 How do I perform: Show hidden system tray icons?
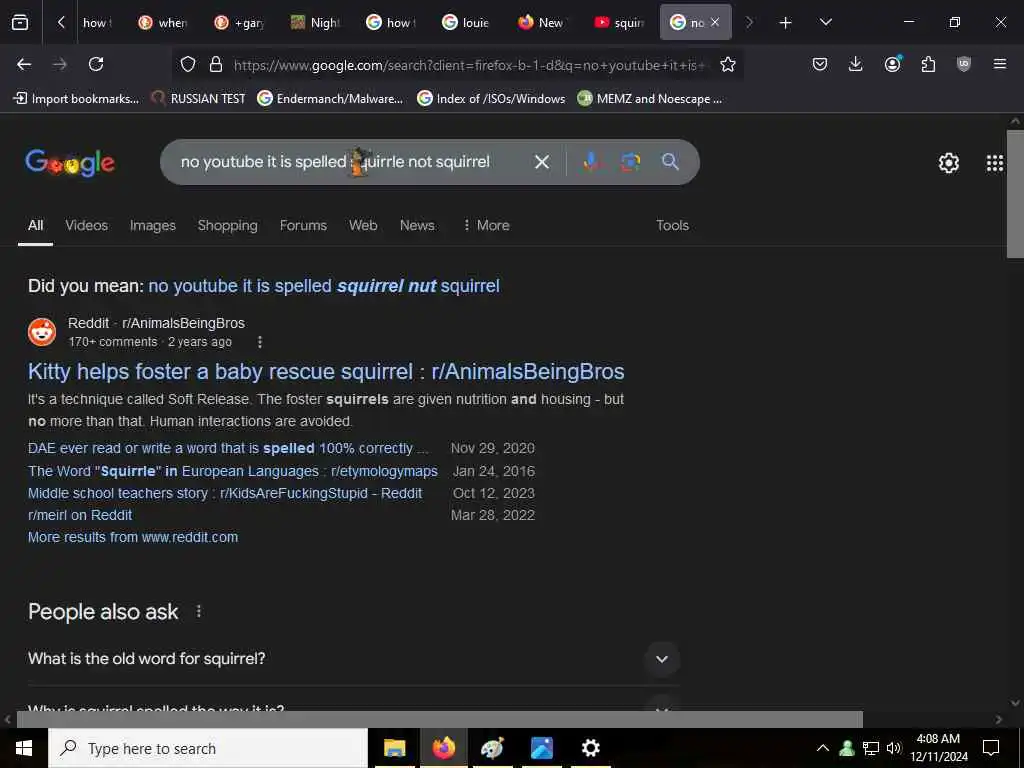(x=823, y=748)
